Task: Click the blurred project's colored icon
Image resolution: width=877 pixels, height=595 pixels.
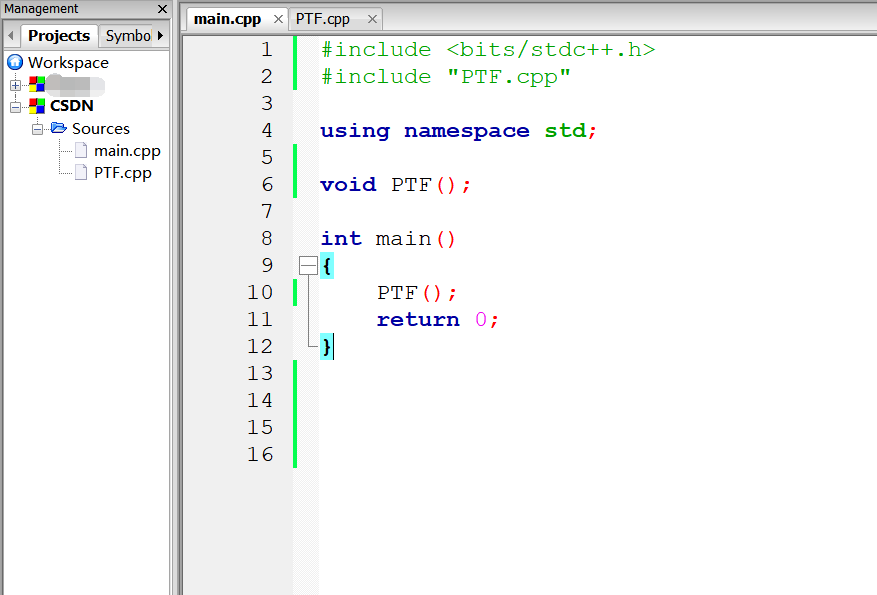Action: [x=37, y=84]
